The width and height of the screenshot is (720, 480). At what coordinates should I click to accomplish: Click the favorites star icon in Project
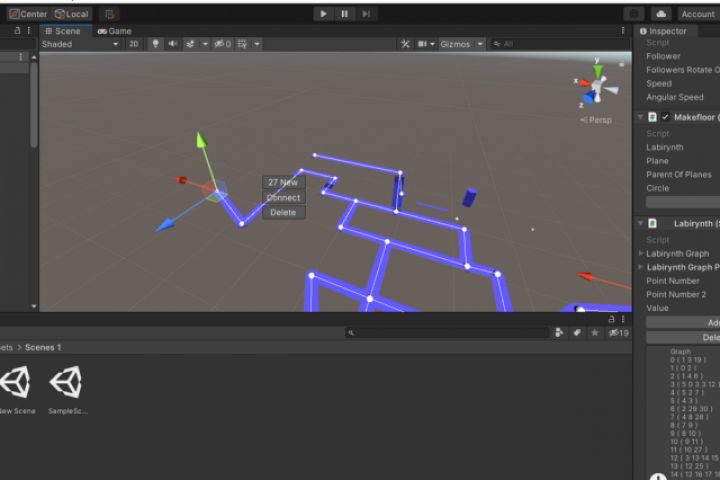tap(595, 333)
